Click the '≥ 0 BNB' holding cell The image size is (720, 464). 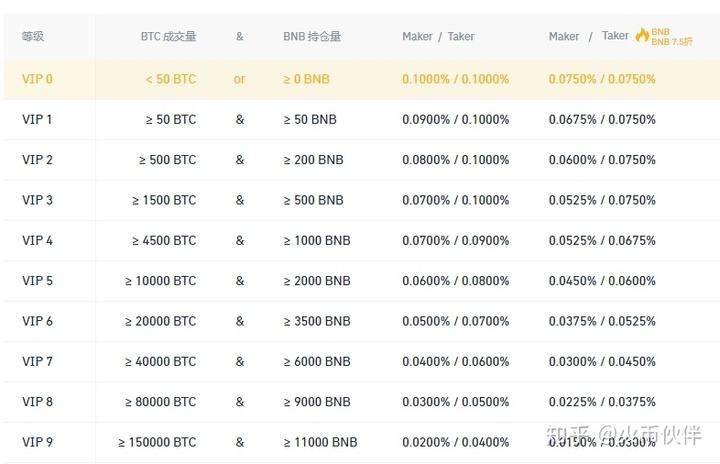[x=306, y=79]
